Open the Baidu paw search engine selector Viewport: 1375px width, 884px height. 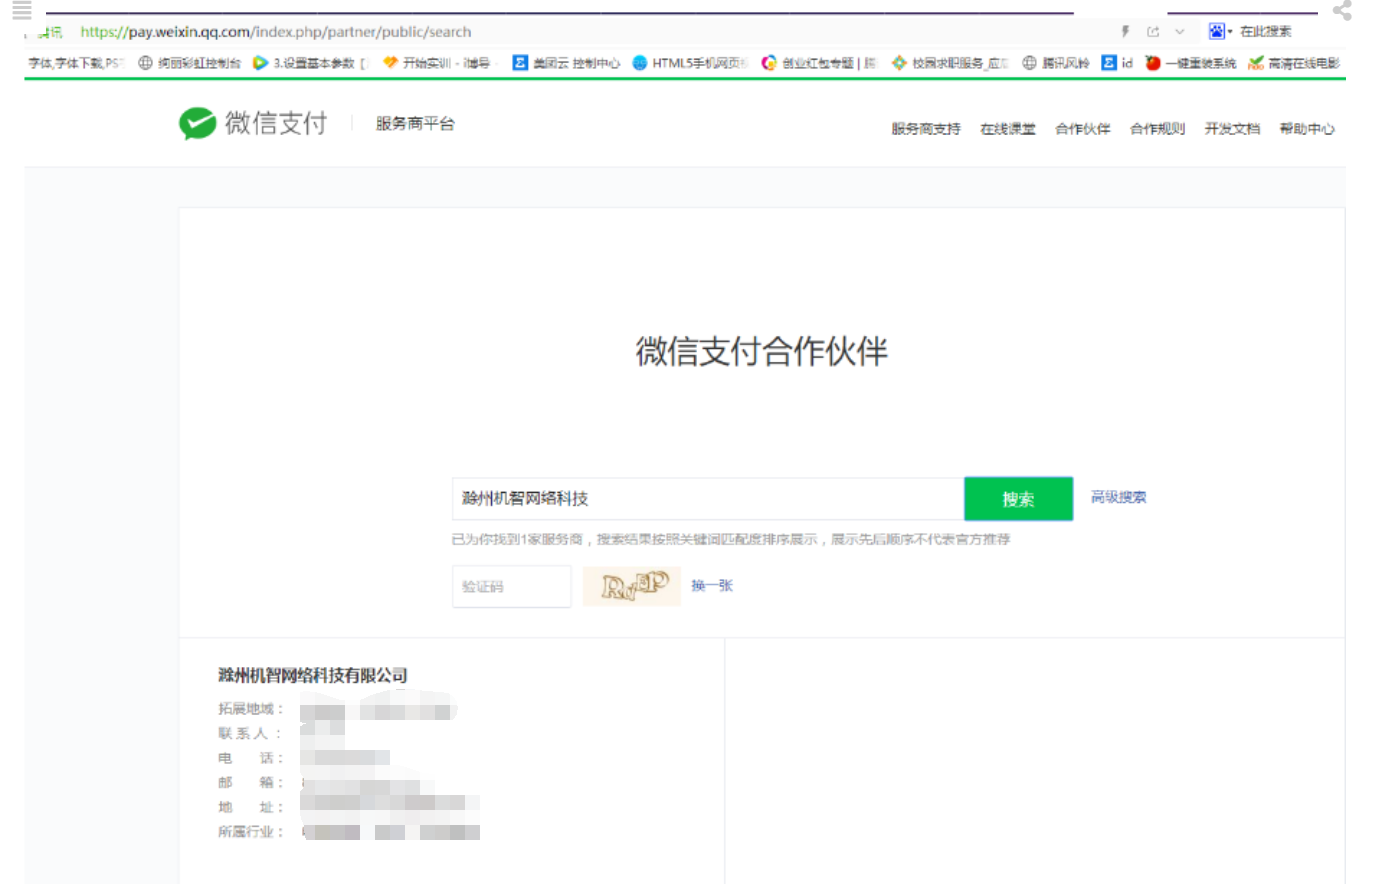tap(1220, 32)
